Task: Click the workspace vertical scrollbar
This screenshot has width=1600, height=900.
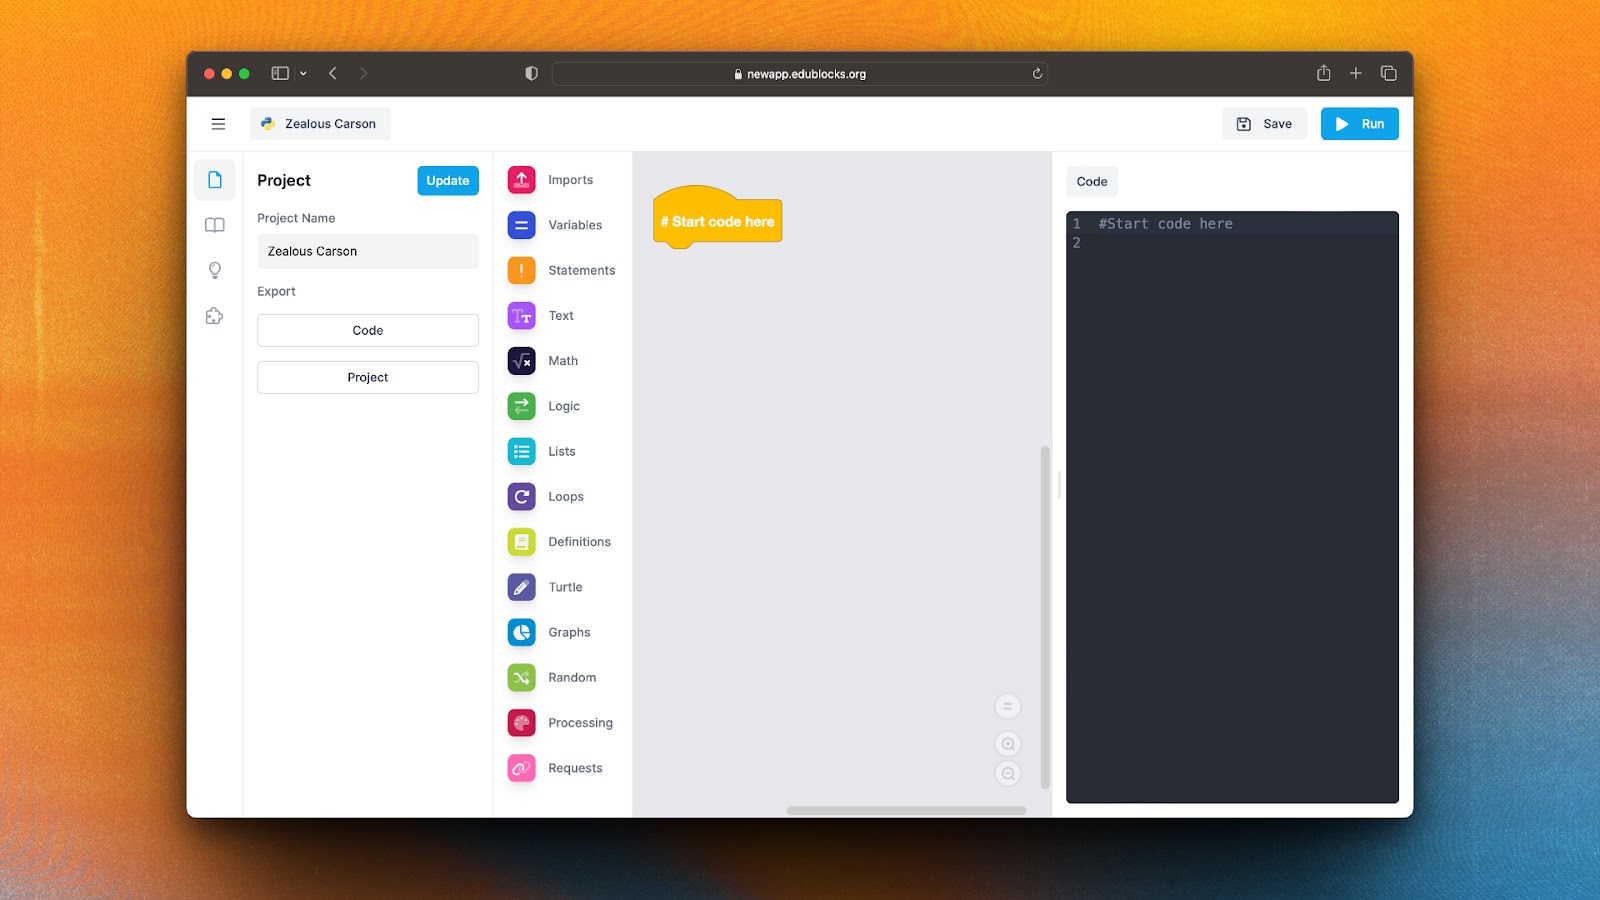Action: click(1045, 617)
